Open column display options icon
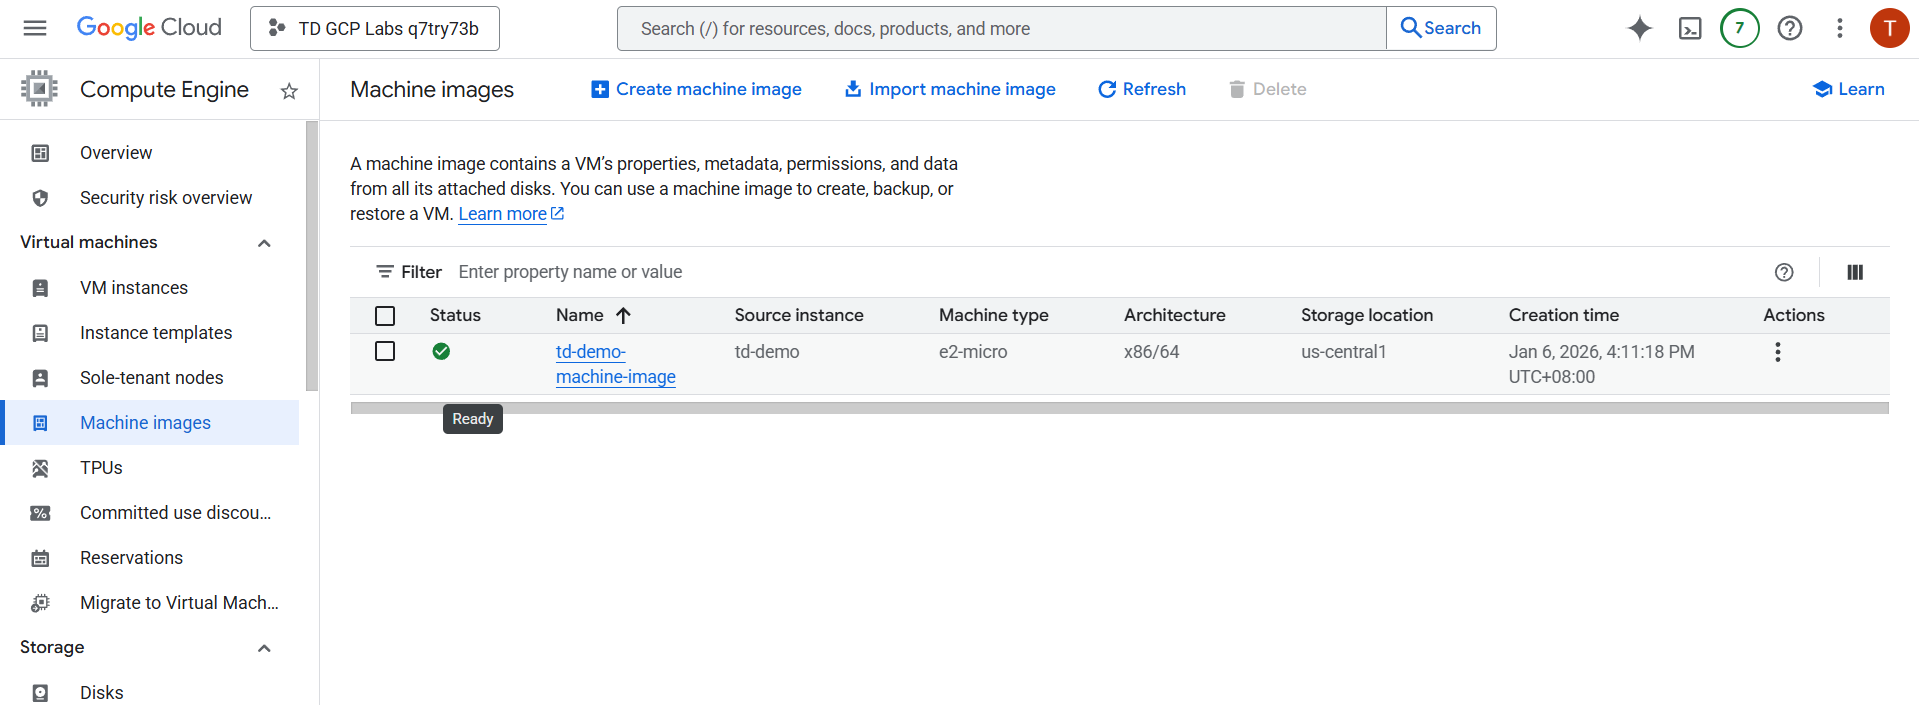 (1854, 272)
